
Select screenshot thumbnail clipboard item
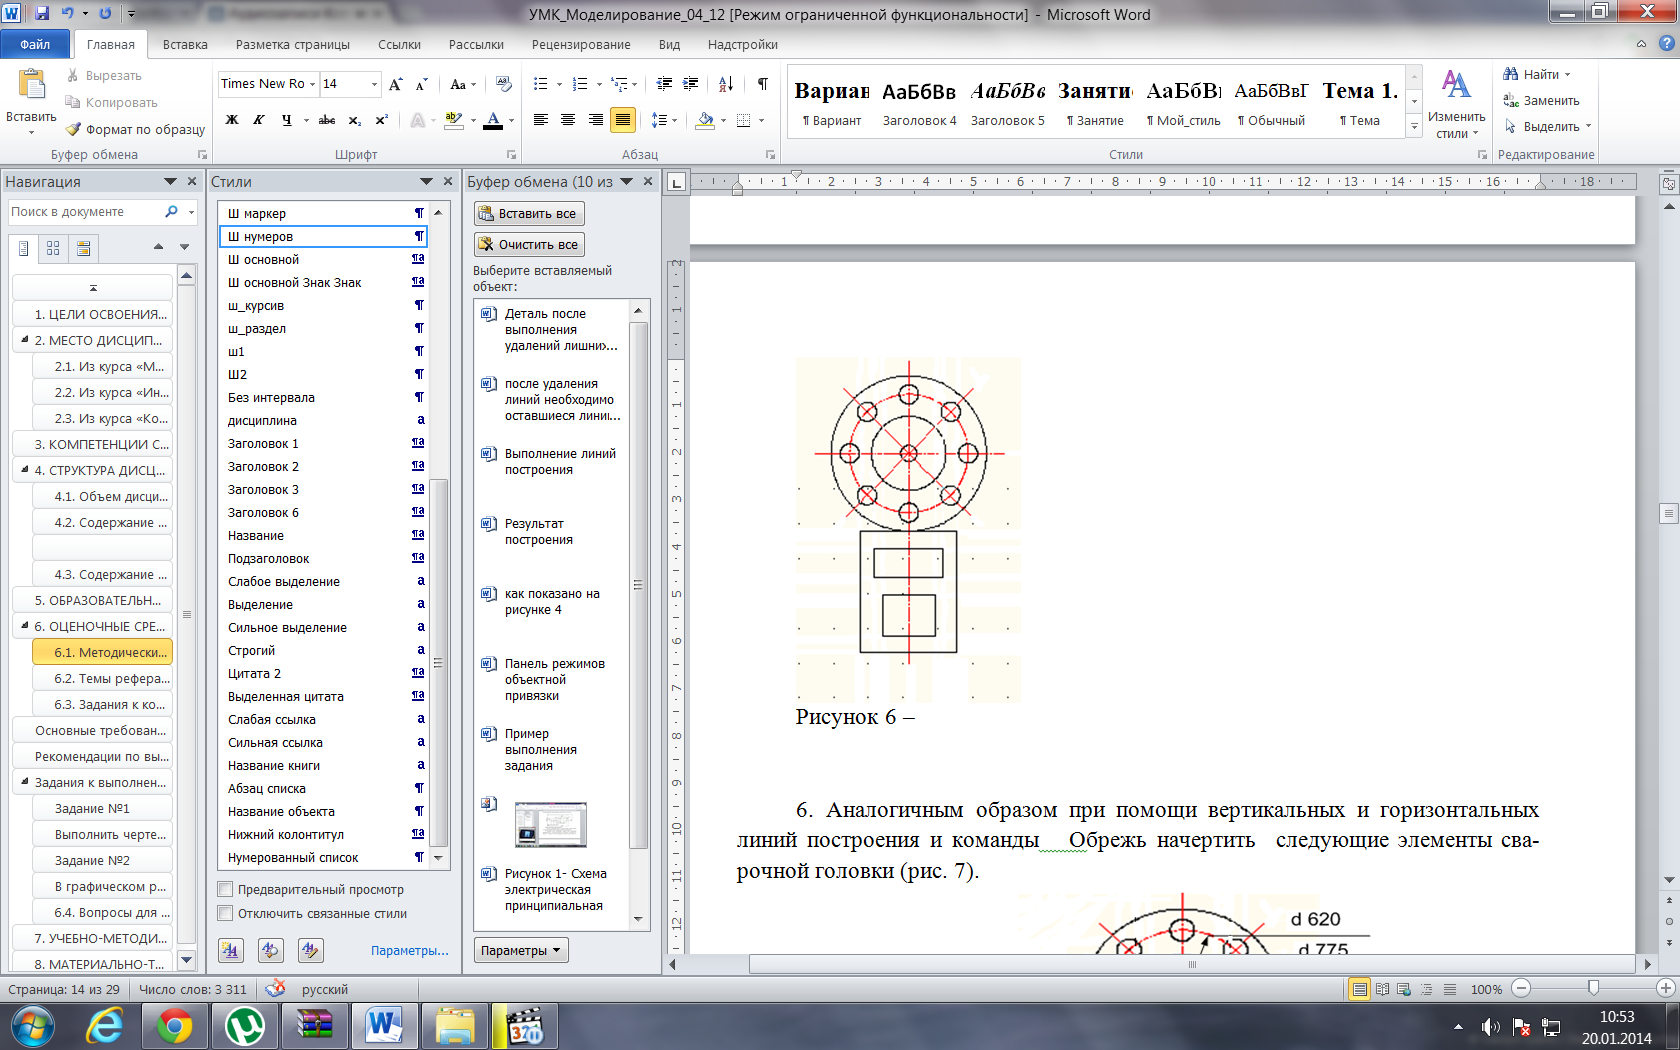tap(550, 824)
